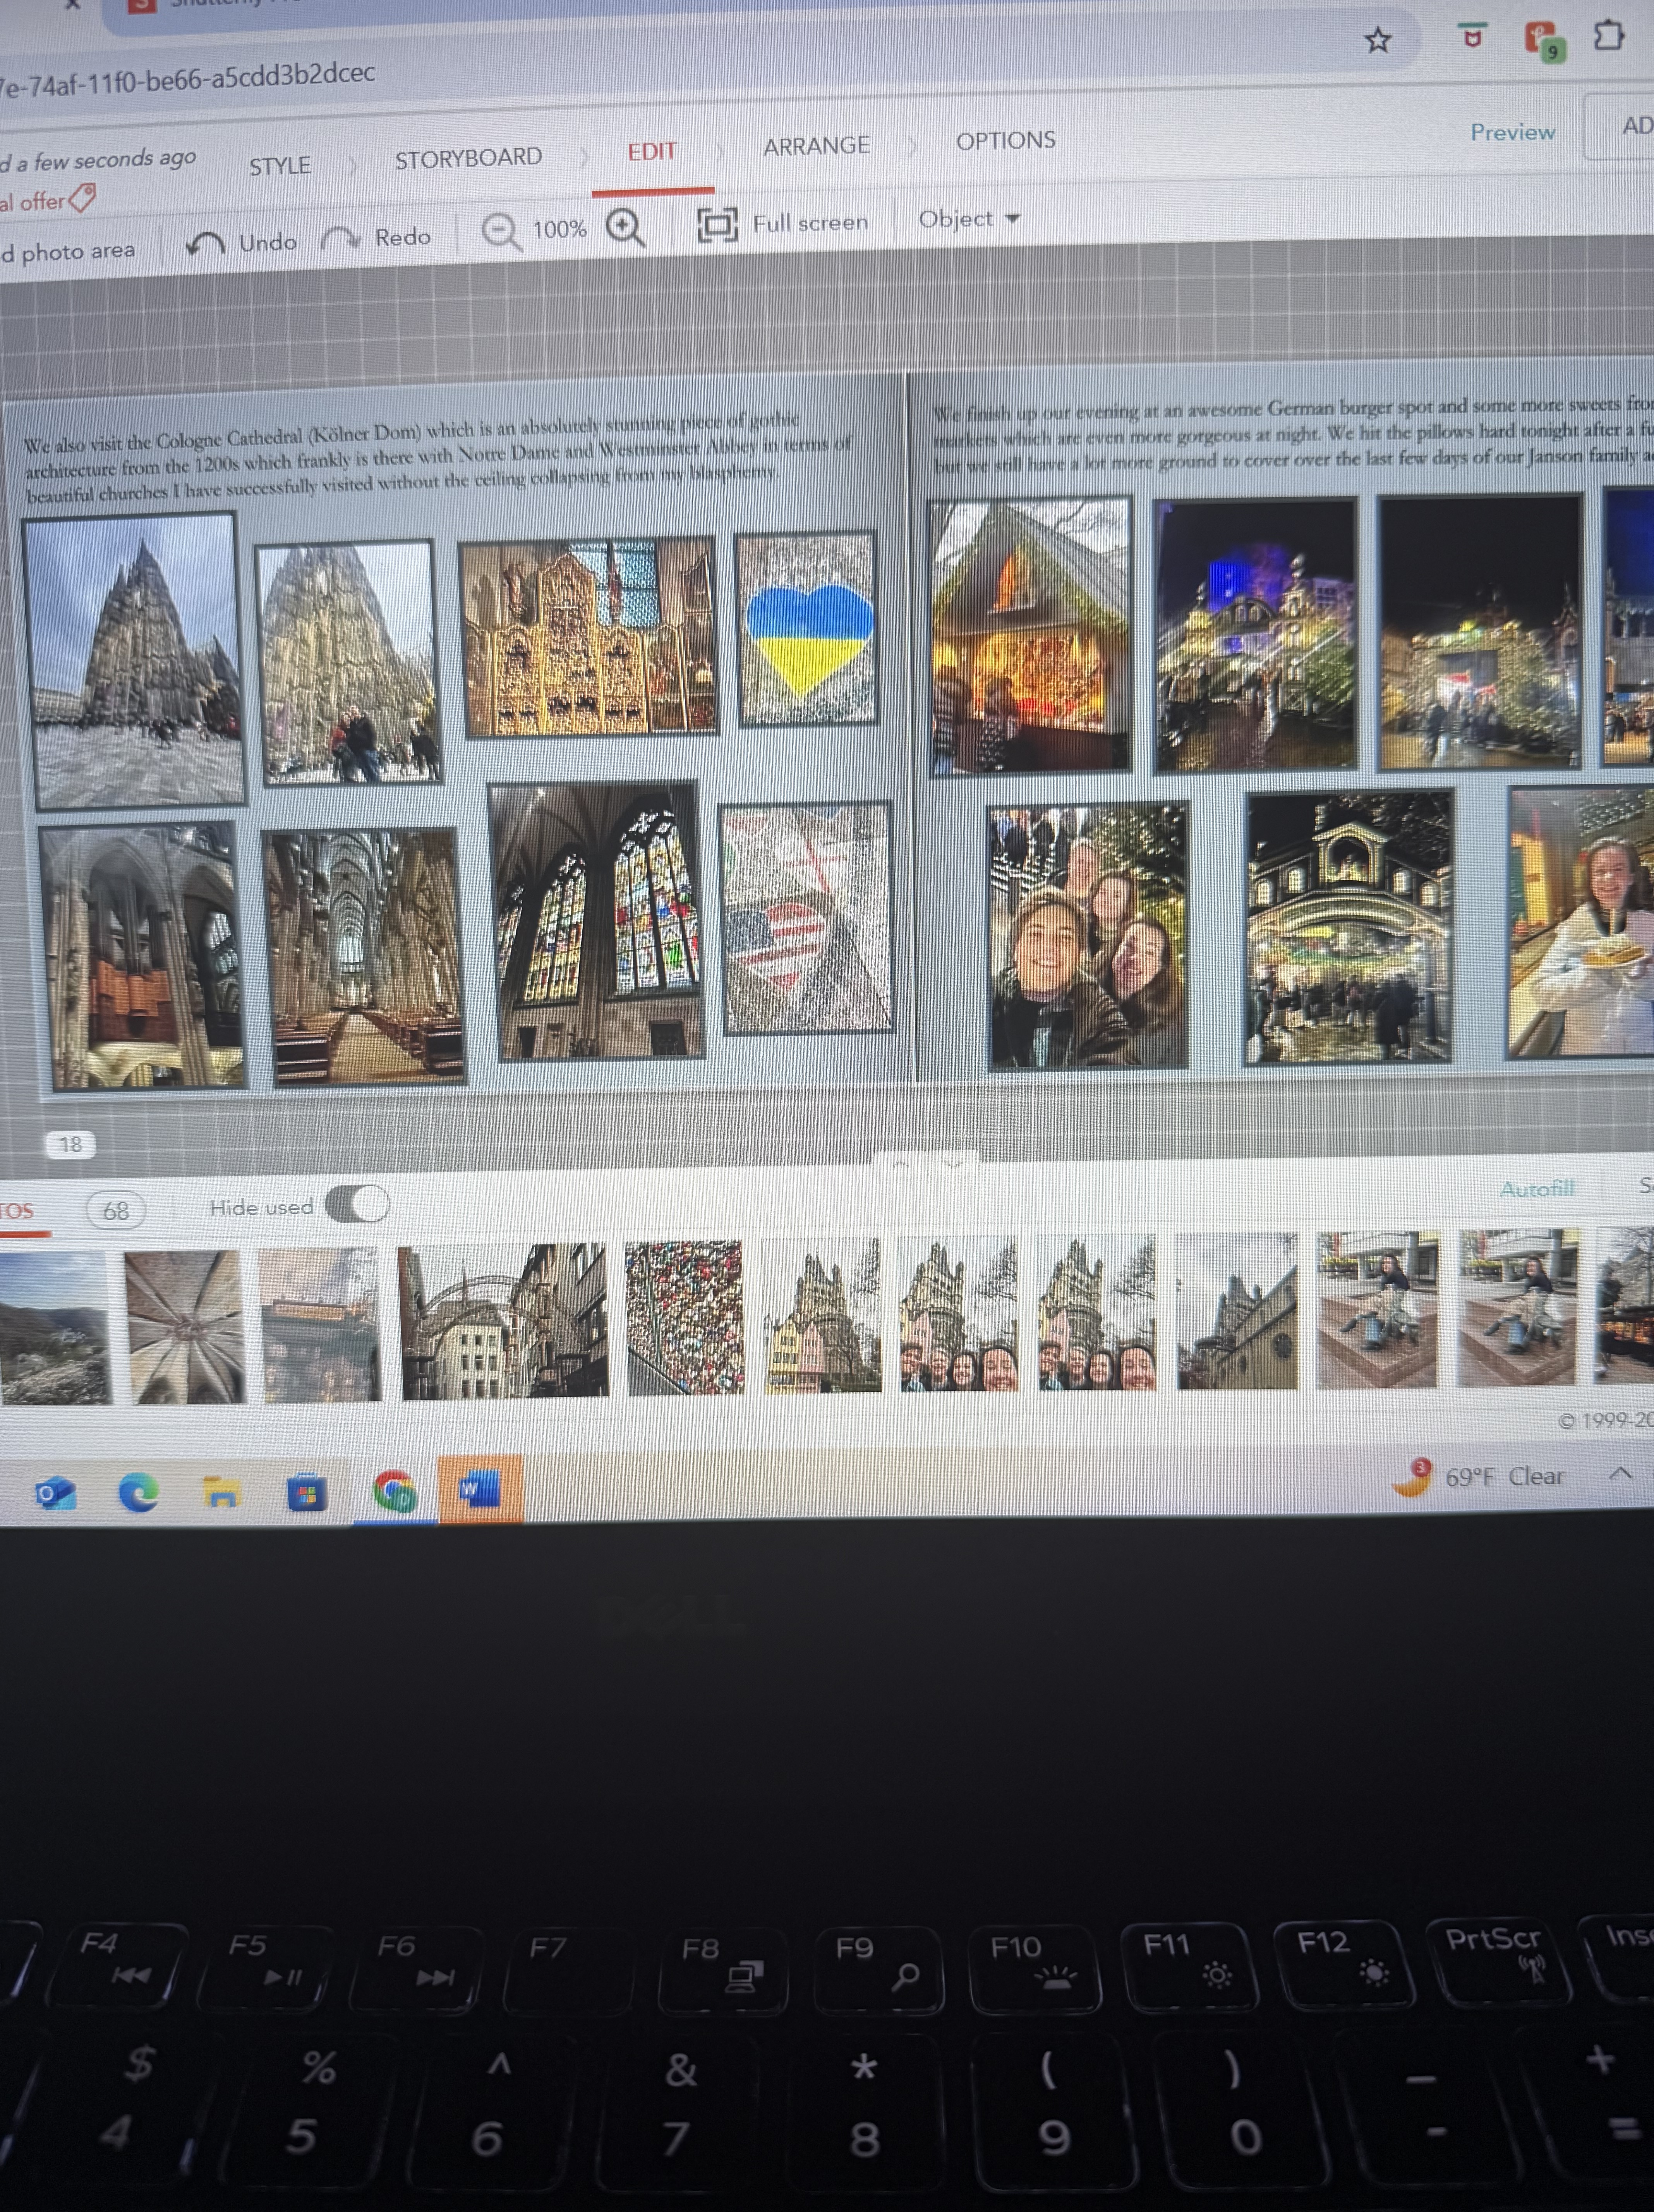This screenshot has height=2212, width=1654.
Task: Switch to the ARRANGE tab
Action: pos(816,146)
